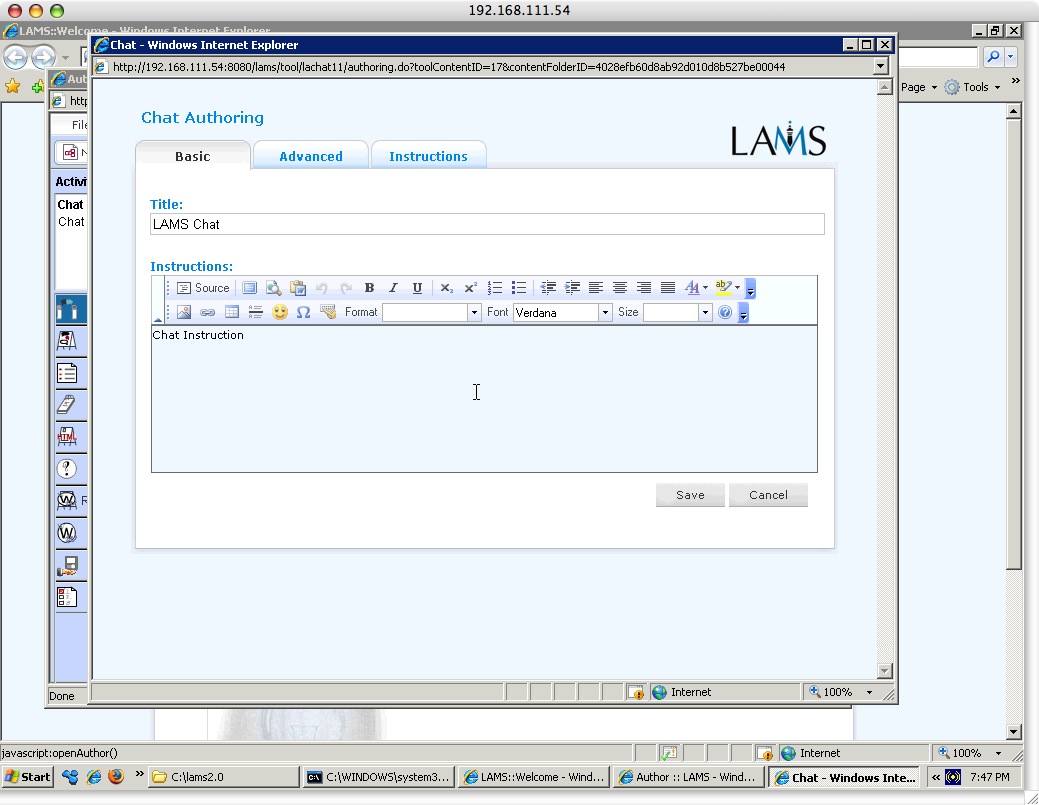Open the Format dropdown
The width and height of the screenshot is (1039, 805).
pos(474,313)
